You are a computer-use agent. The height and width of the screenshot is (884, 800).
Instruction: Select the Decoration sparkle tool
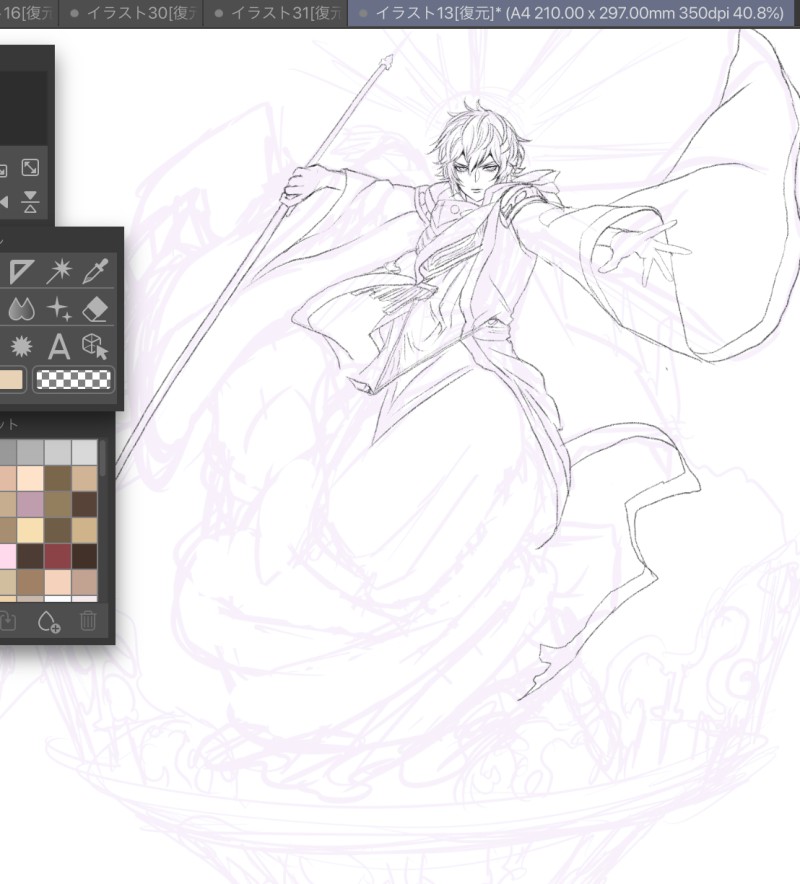pos(59,309)
